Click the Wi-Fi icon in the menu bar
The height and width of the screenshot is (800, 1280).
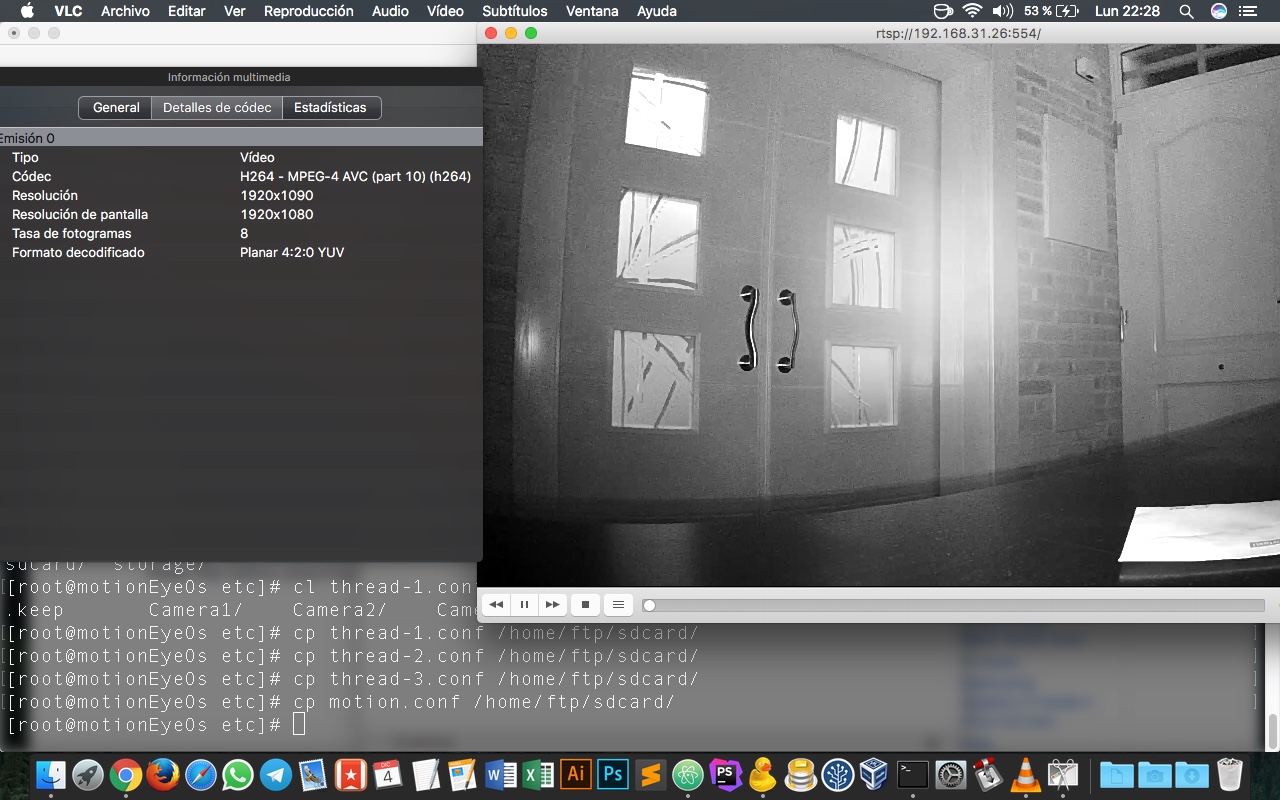(x=972, y=11)
